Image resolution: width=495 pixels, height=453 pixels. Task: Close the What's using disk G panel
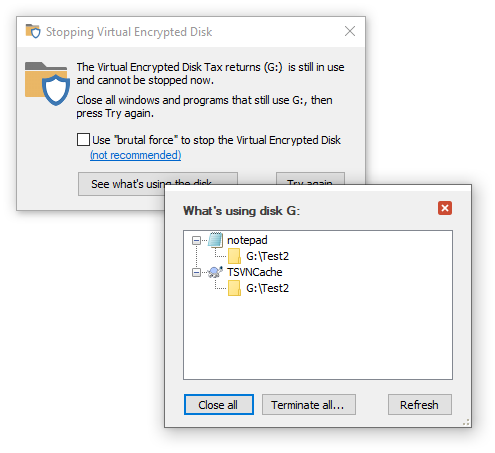coord(445,208)
